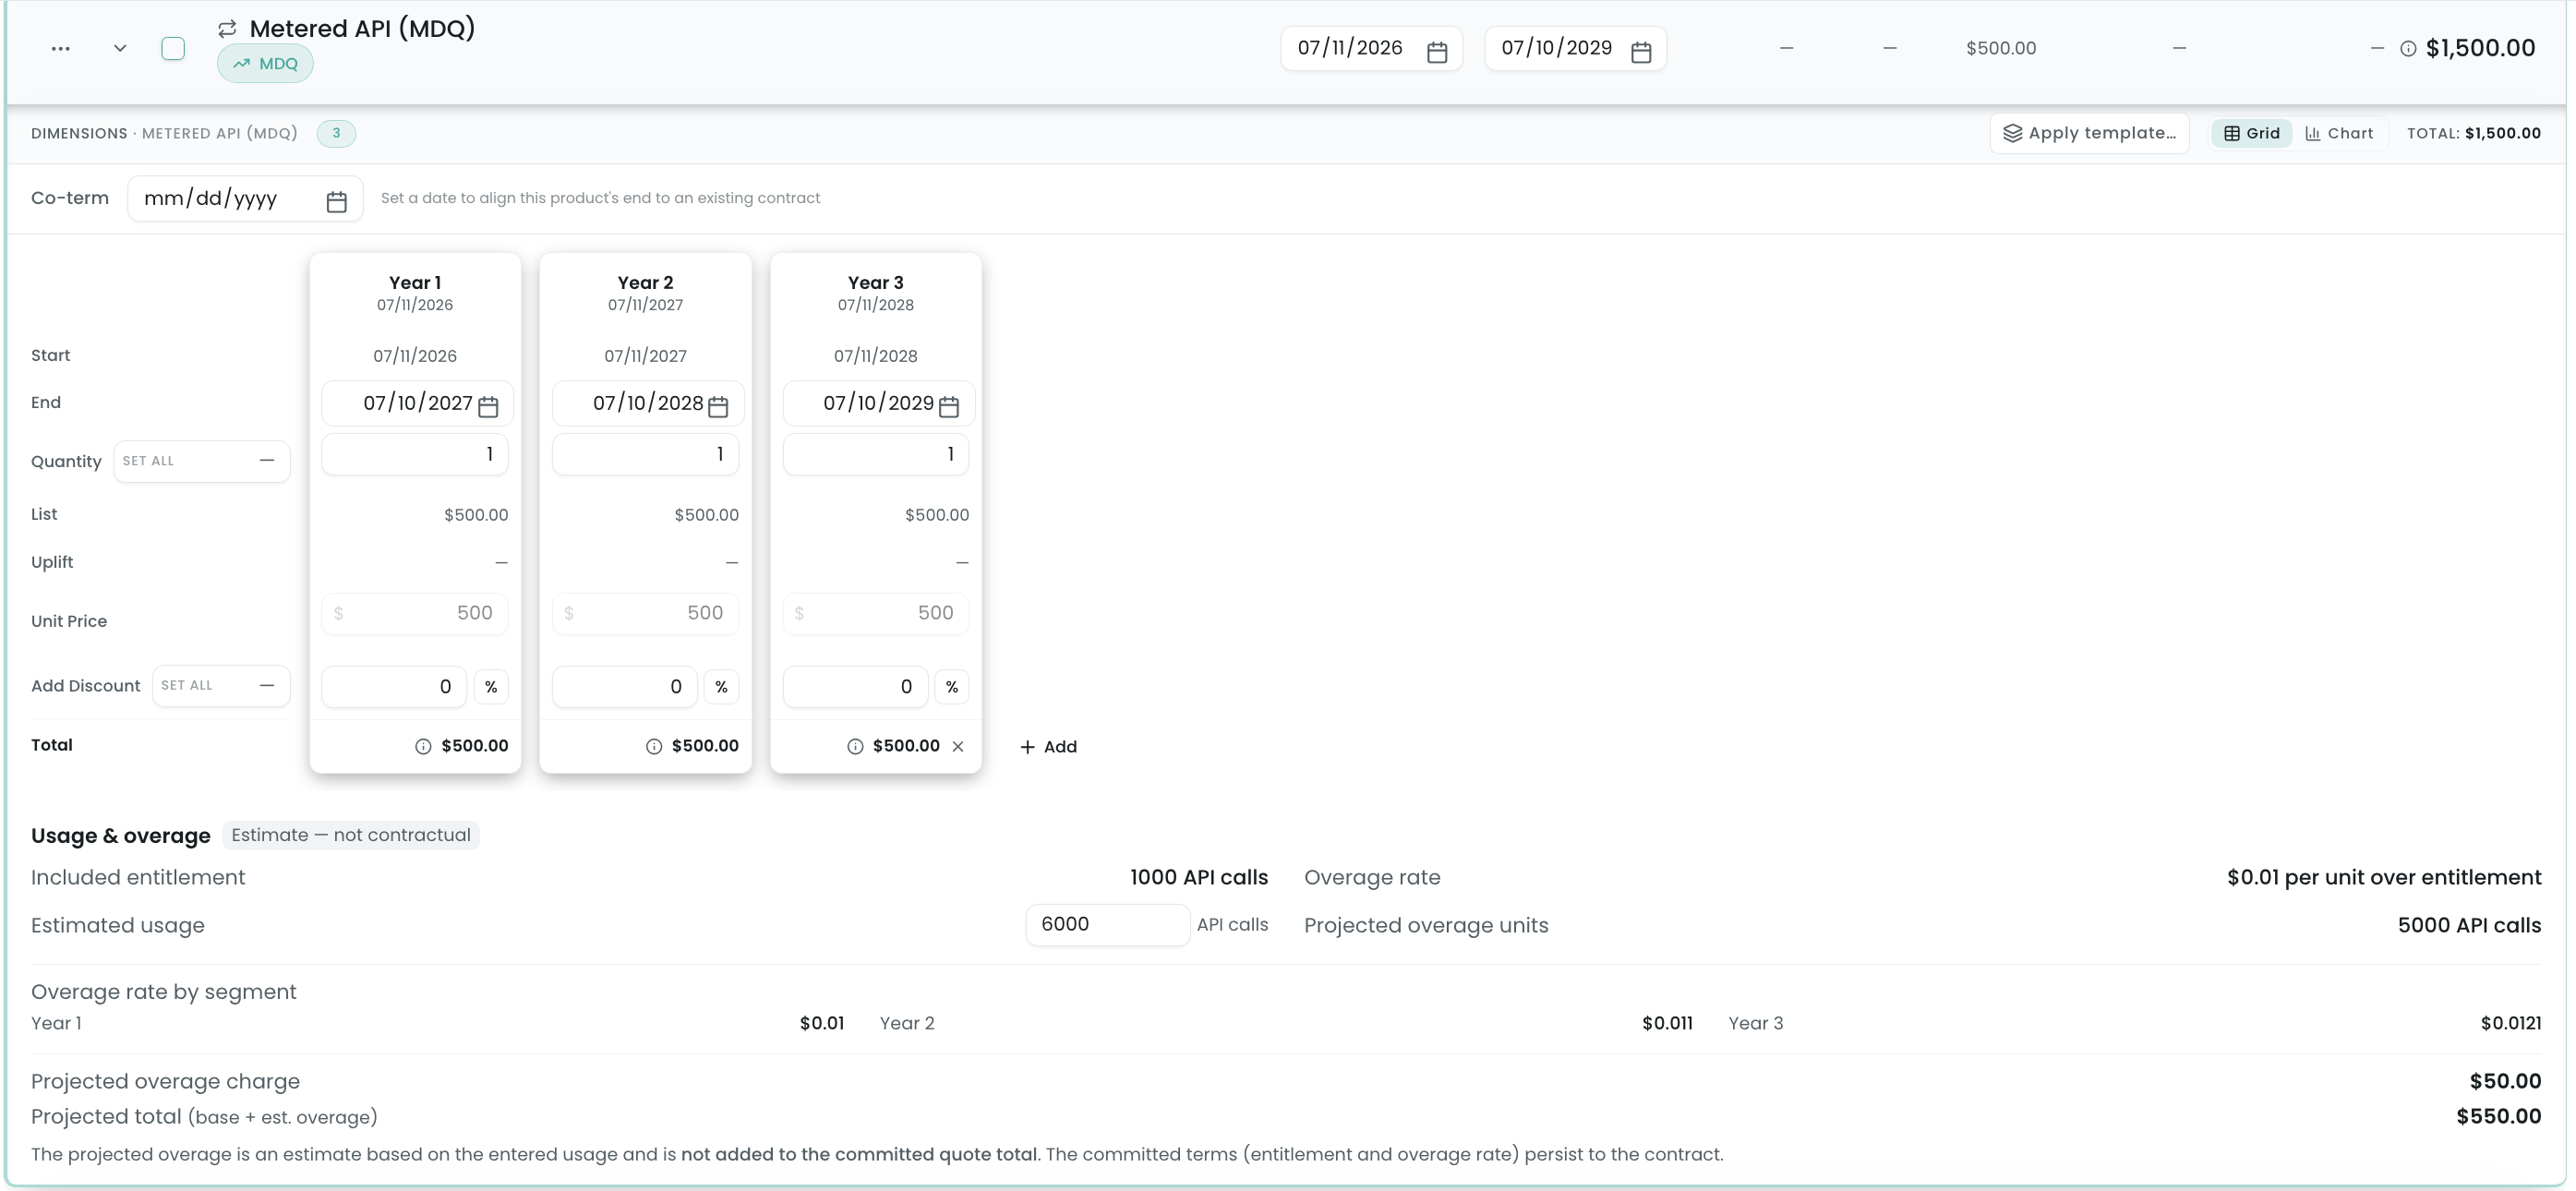
Task: Open Year 2 end date calendar icon
Action: click(x=718, y=406)
